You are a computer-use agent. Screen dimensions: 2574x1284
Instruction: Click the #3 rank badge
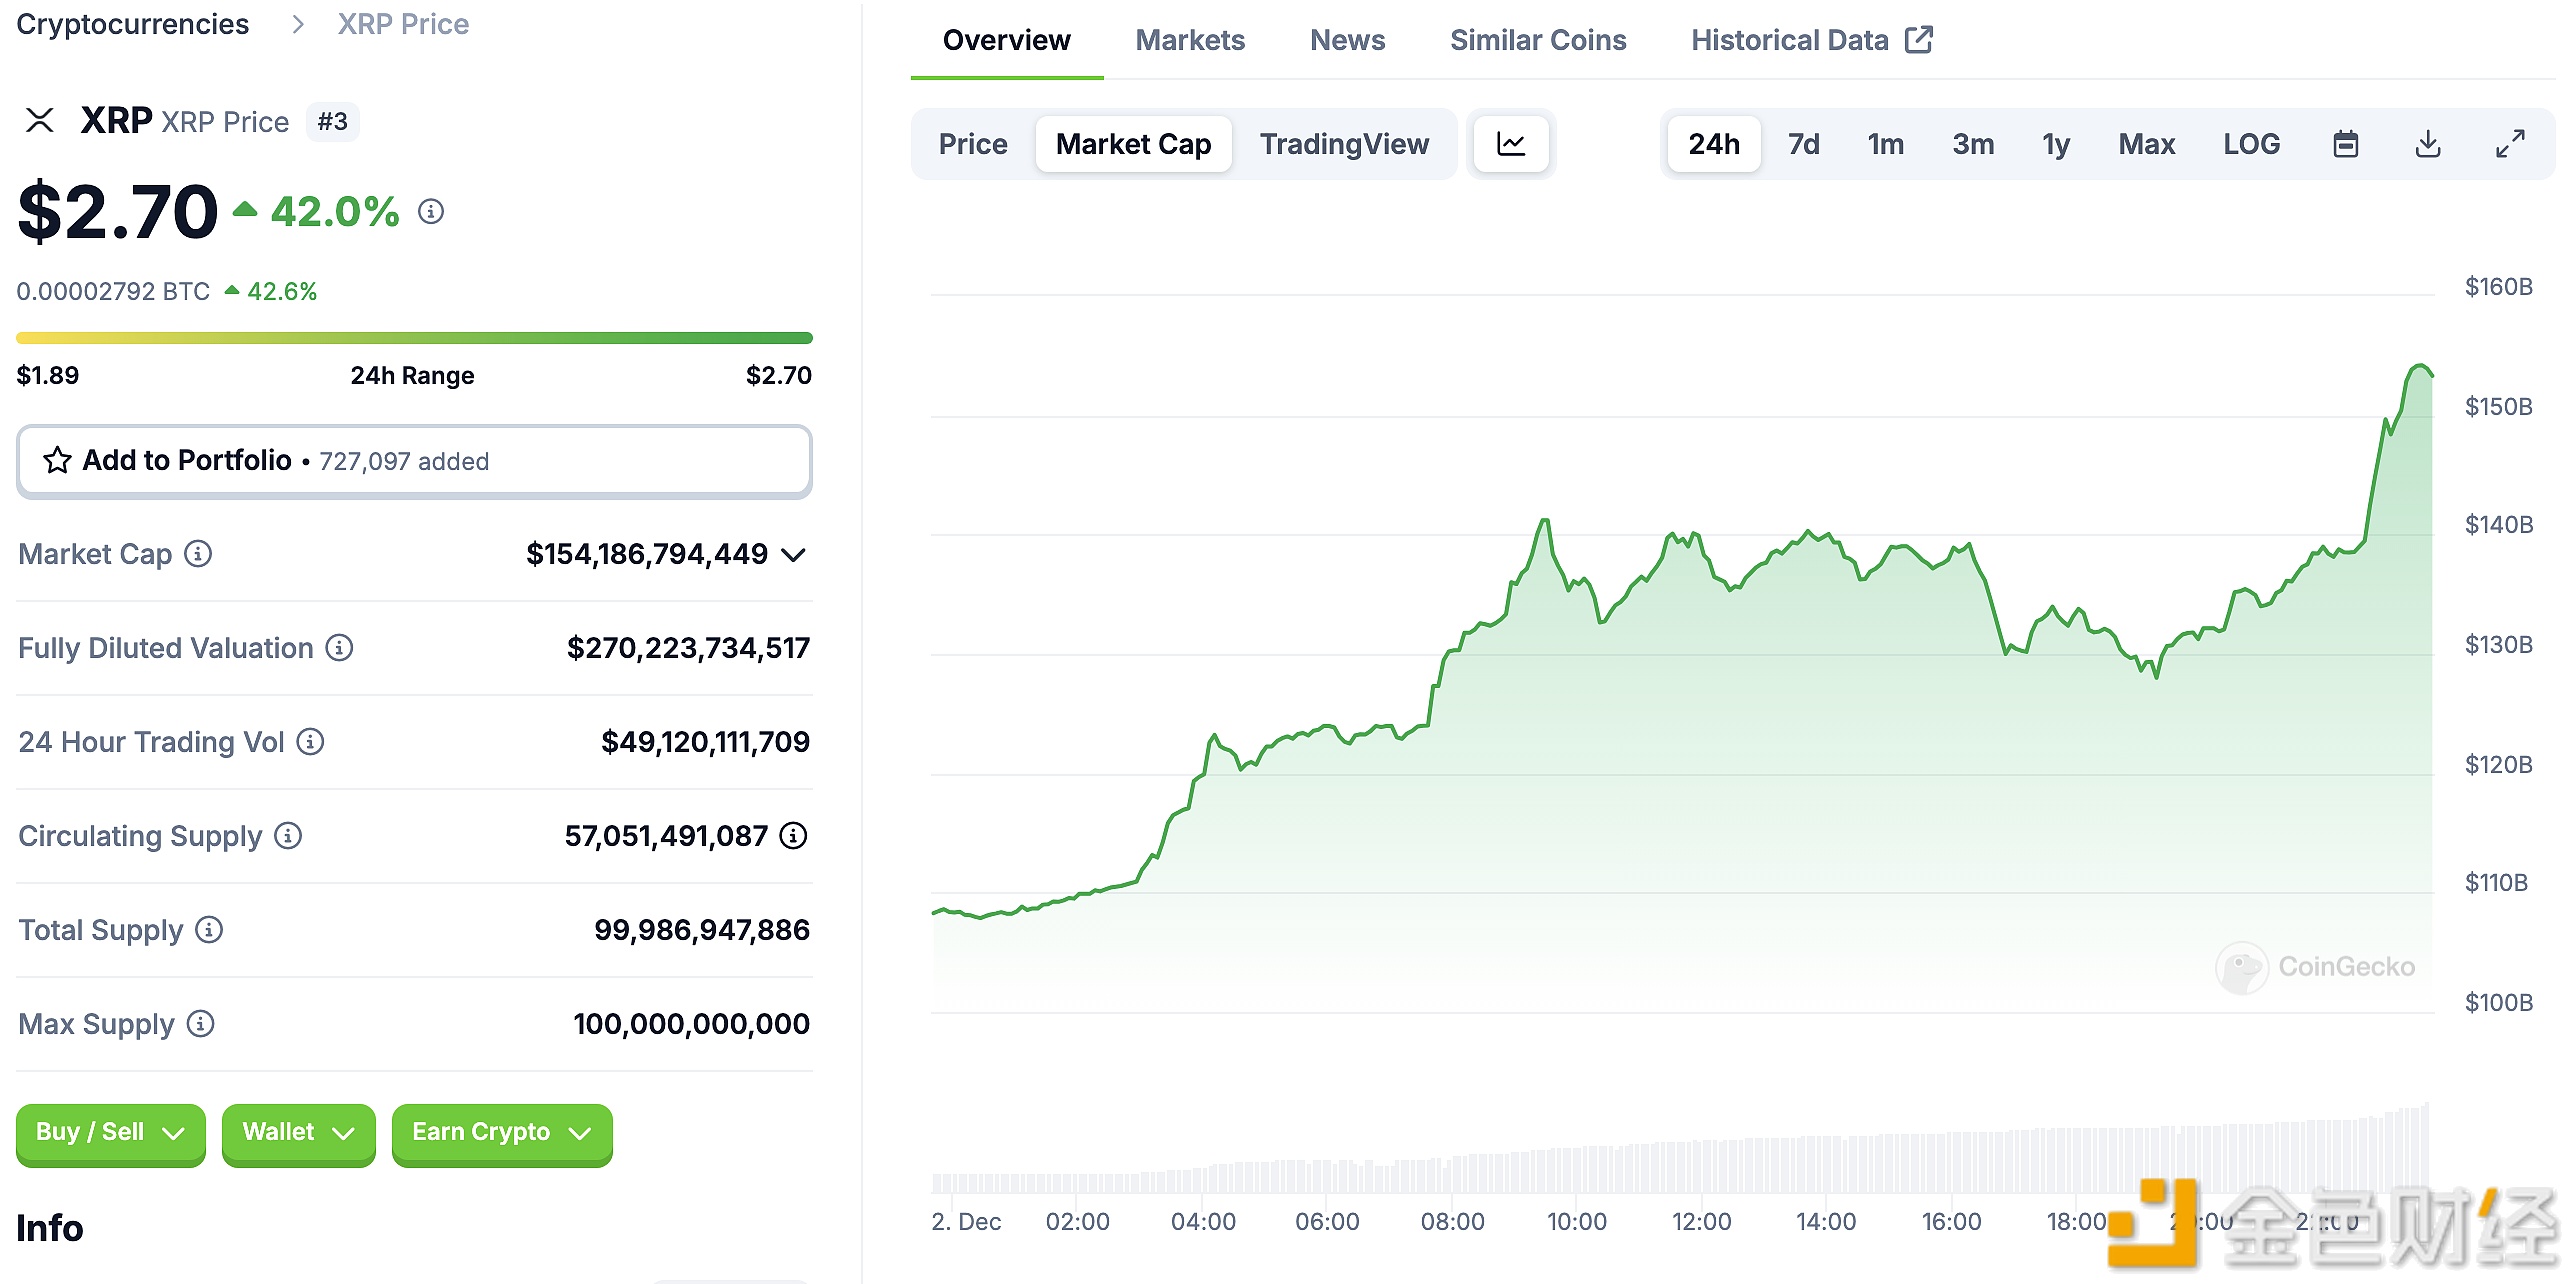pyautogui.click(x=333, y=122)
